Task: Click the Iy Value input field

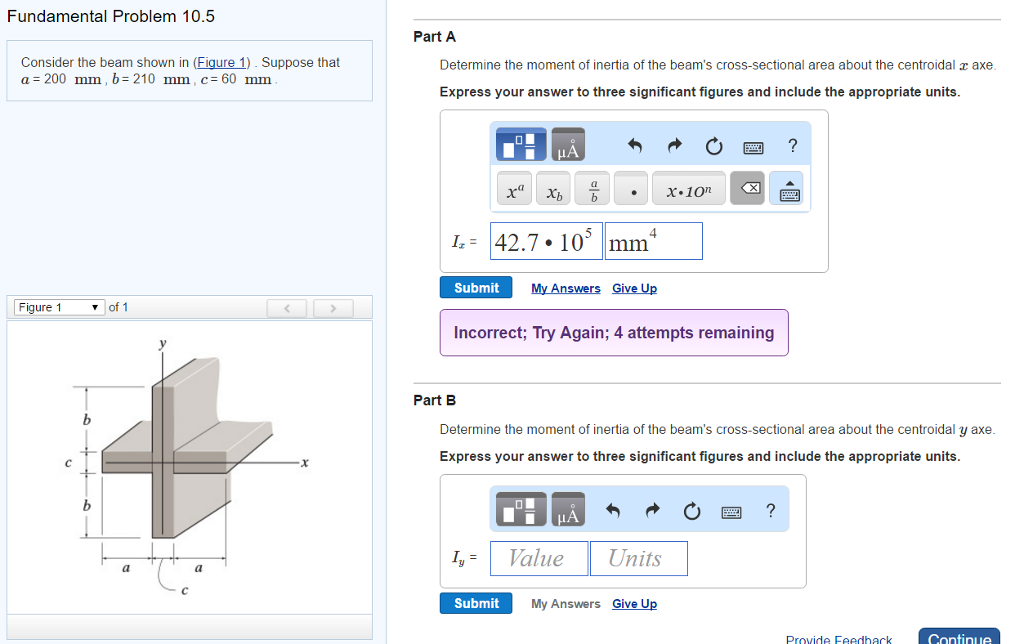Action: click(539, 558)
